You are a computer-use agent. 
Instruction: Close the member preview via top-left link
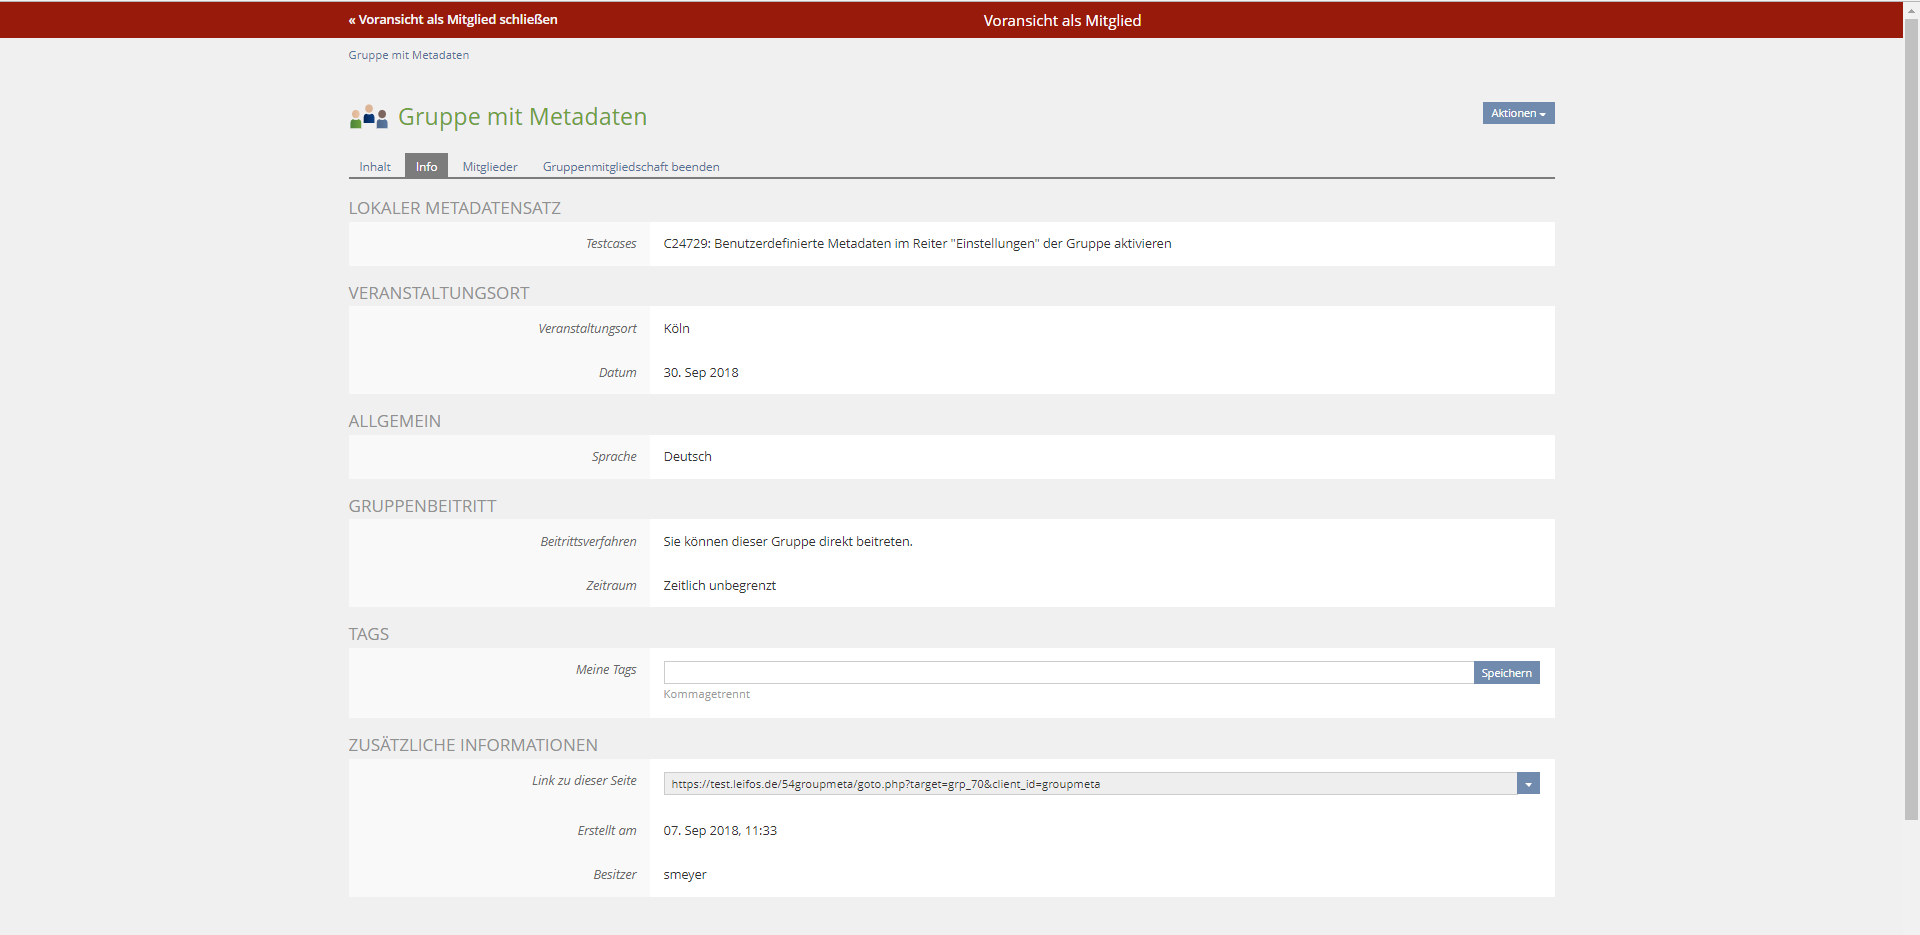453,20
